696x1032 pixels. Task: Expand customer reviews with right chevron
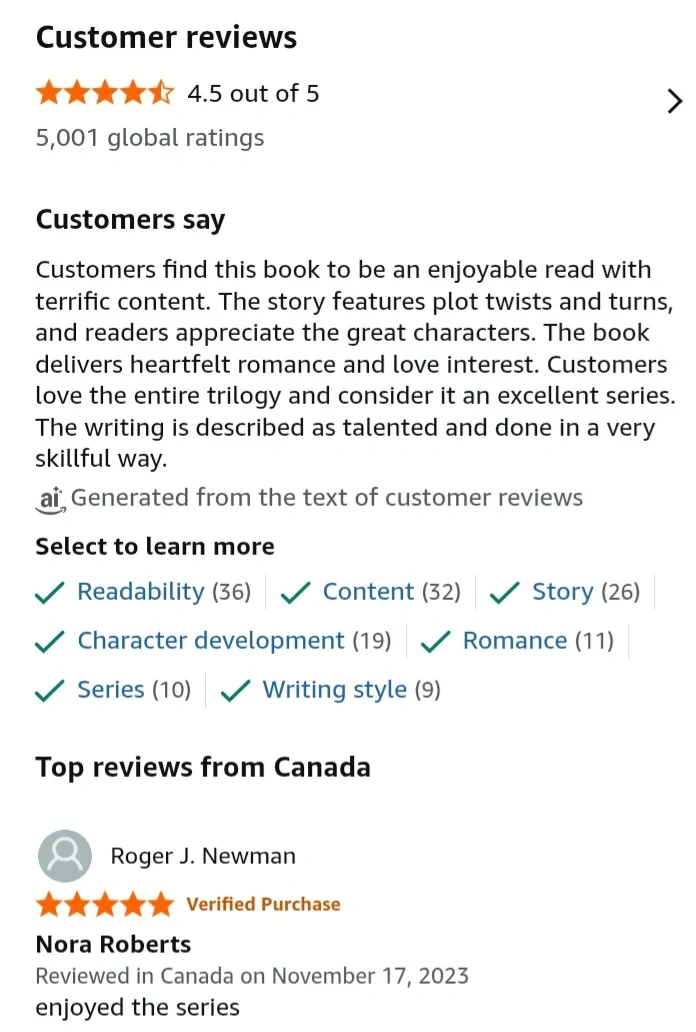(x=675, y=101)
